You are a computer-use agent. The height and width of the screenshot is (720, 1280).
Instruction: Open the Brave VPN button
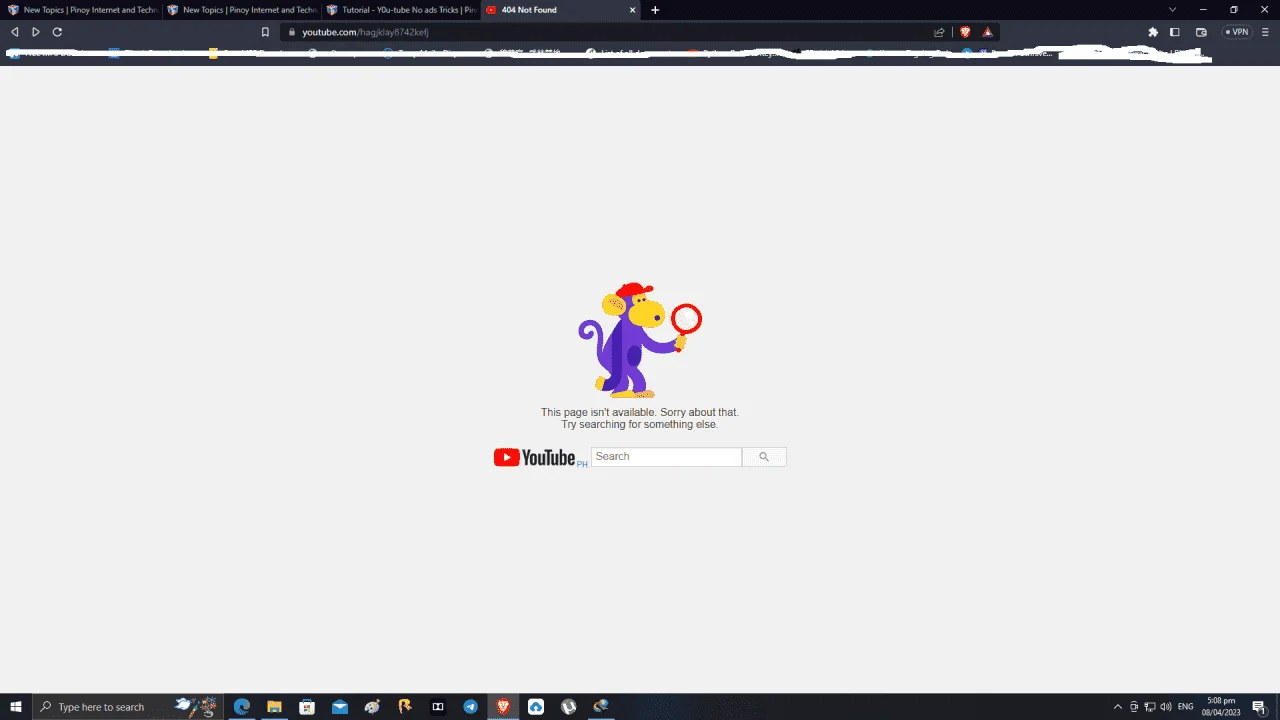1237,32
